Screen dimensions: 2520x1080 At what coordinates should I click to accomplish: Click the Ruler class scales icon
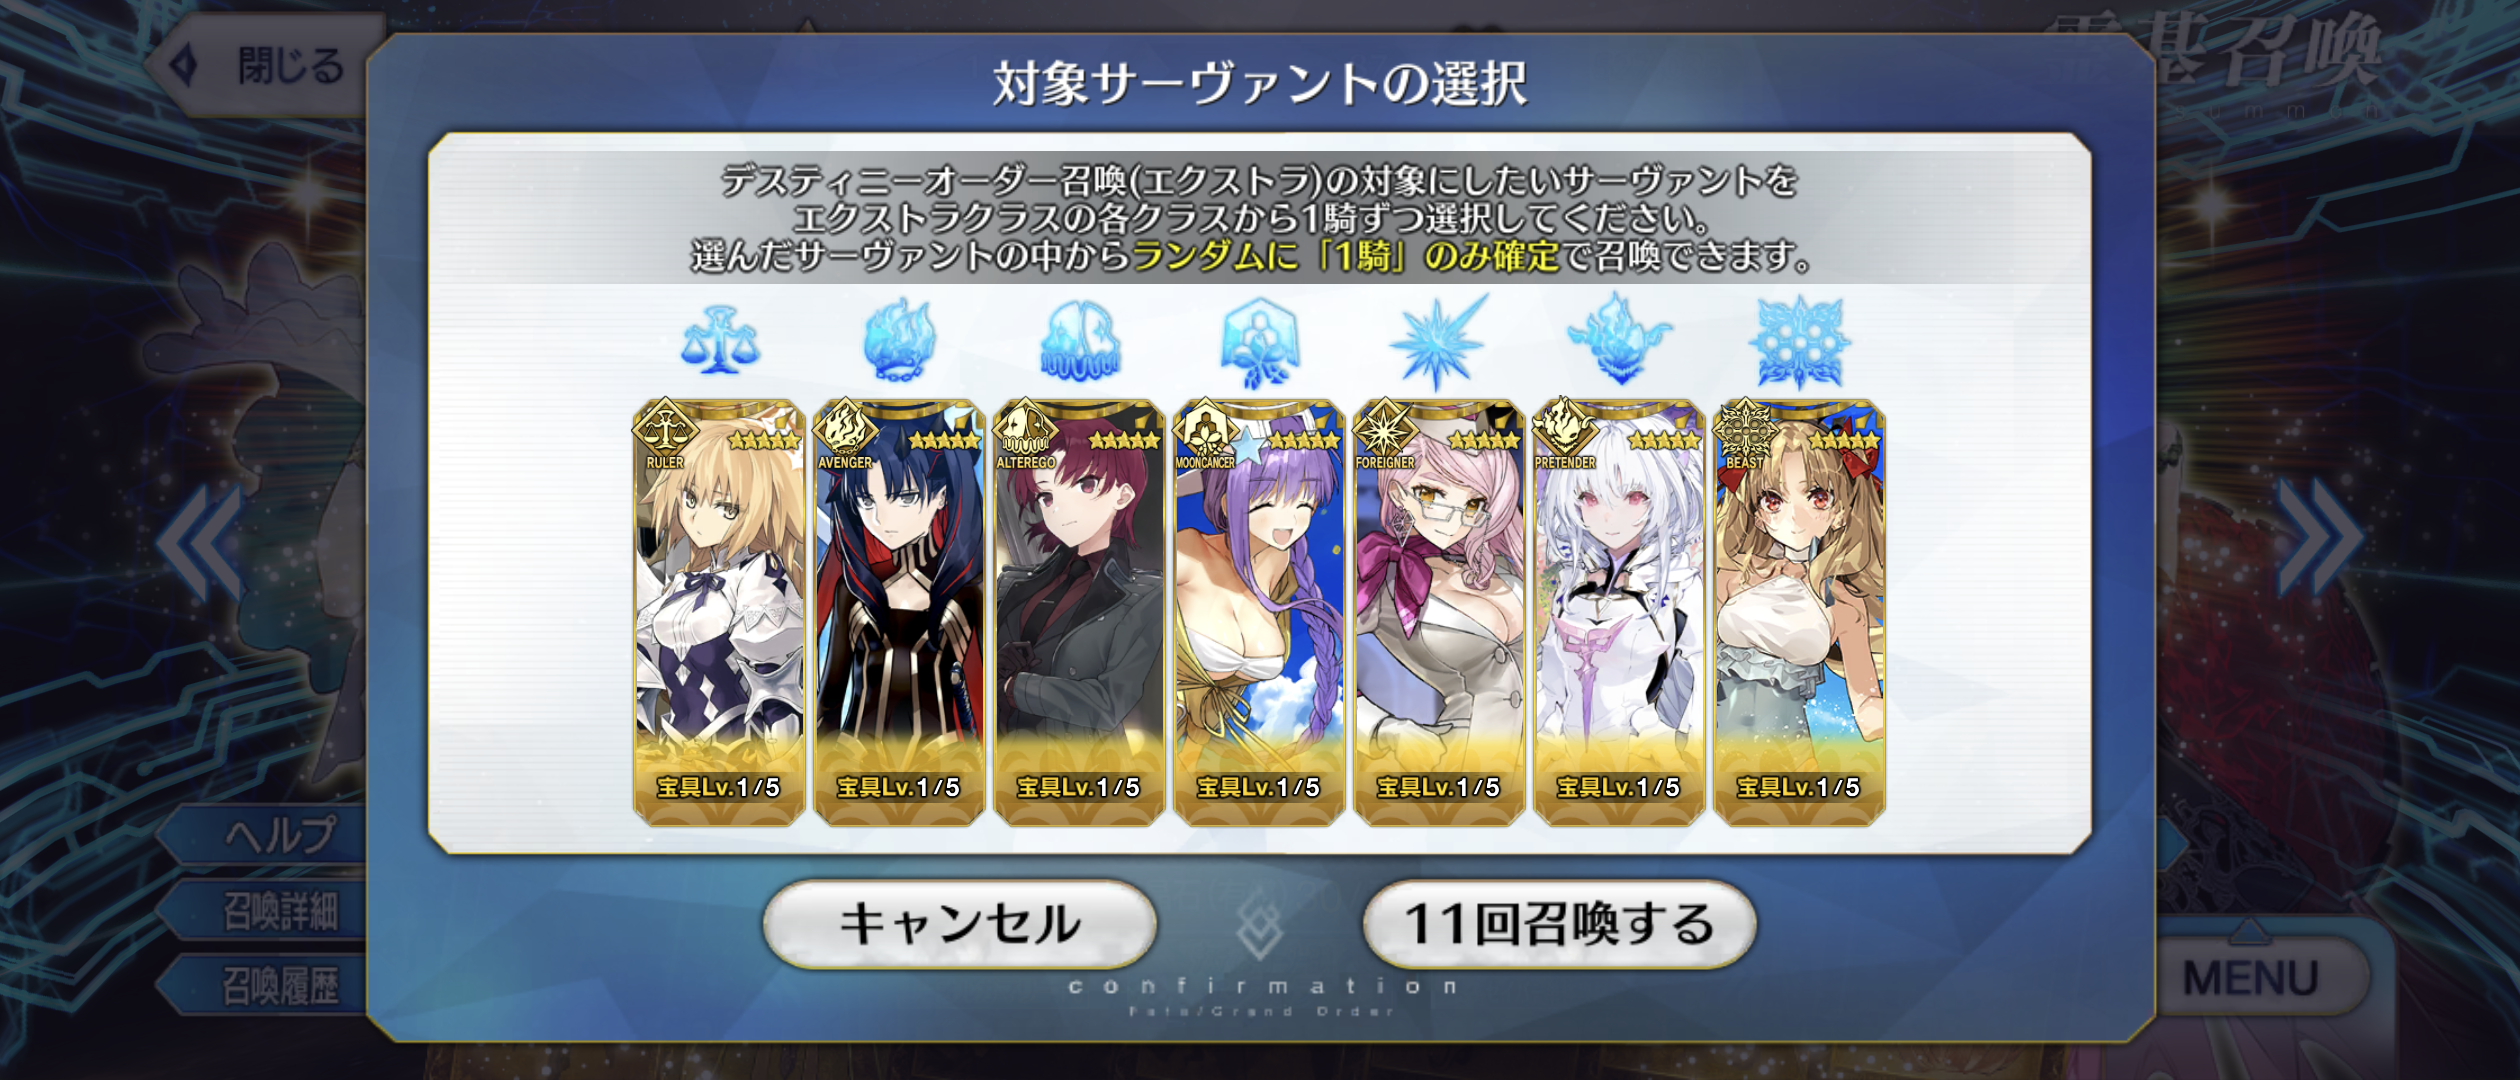coord(720,342)
